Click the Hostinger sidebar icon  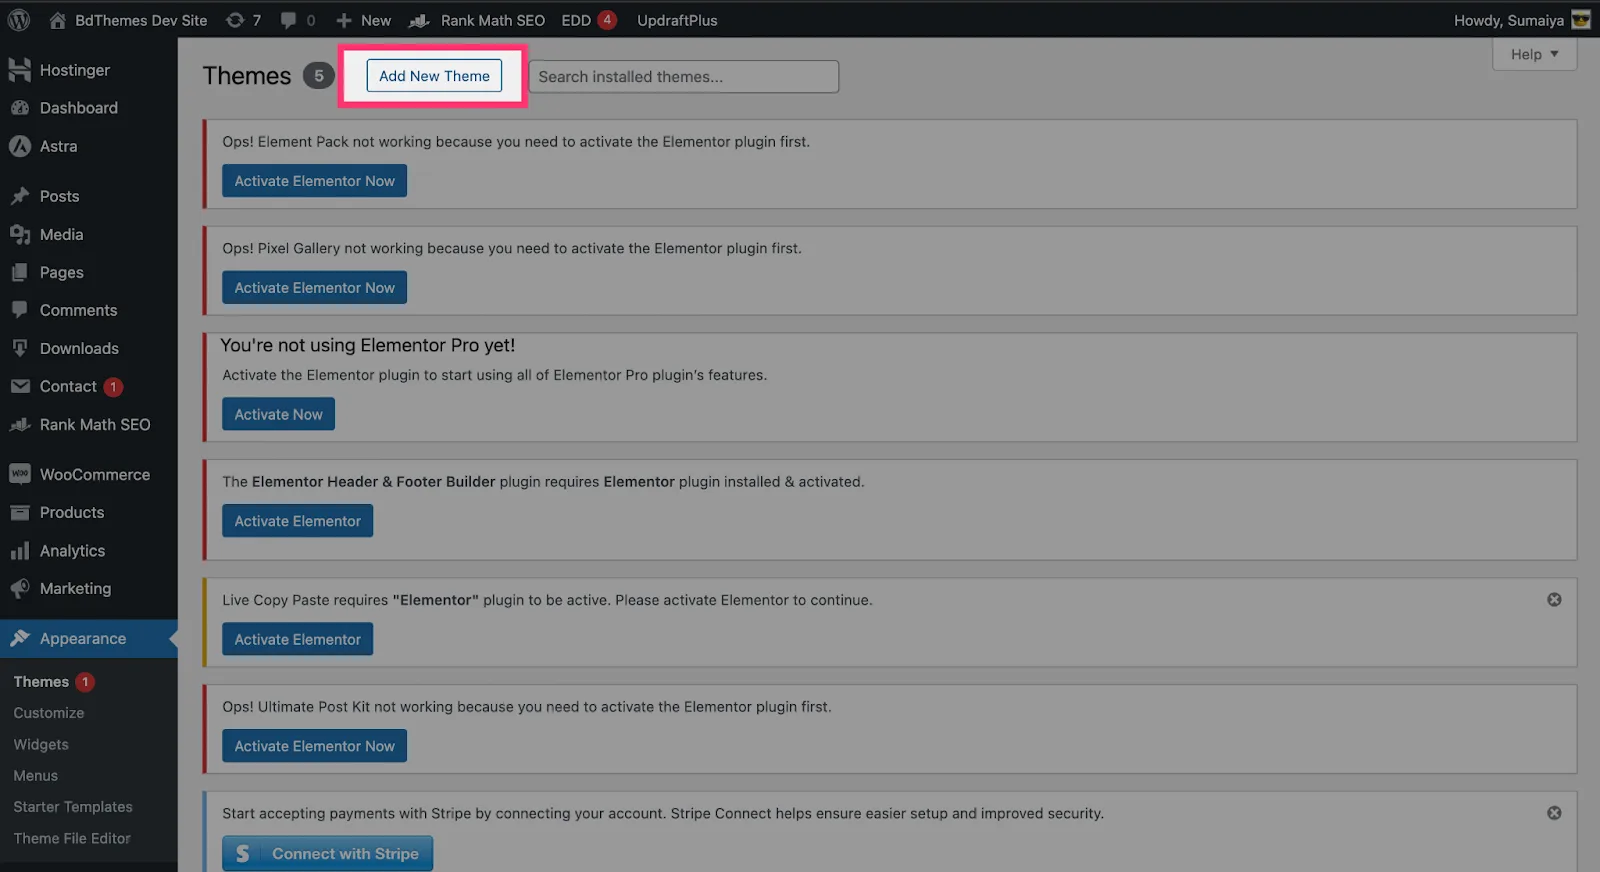[x=20, y=69]
